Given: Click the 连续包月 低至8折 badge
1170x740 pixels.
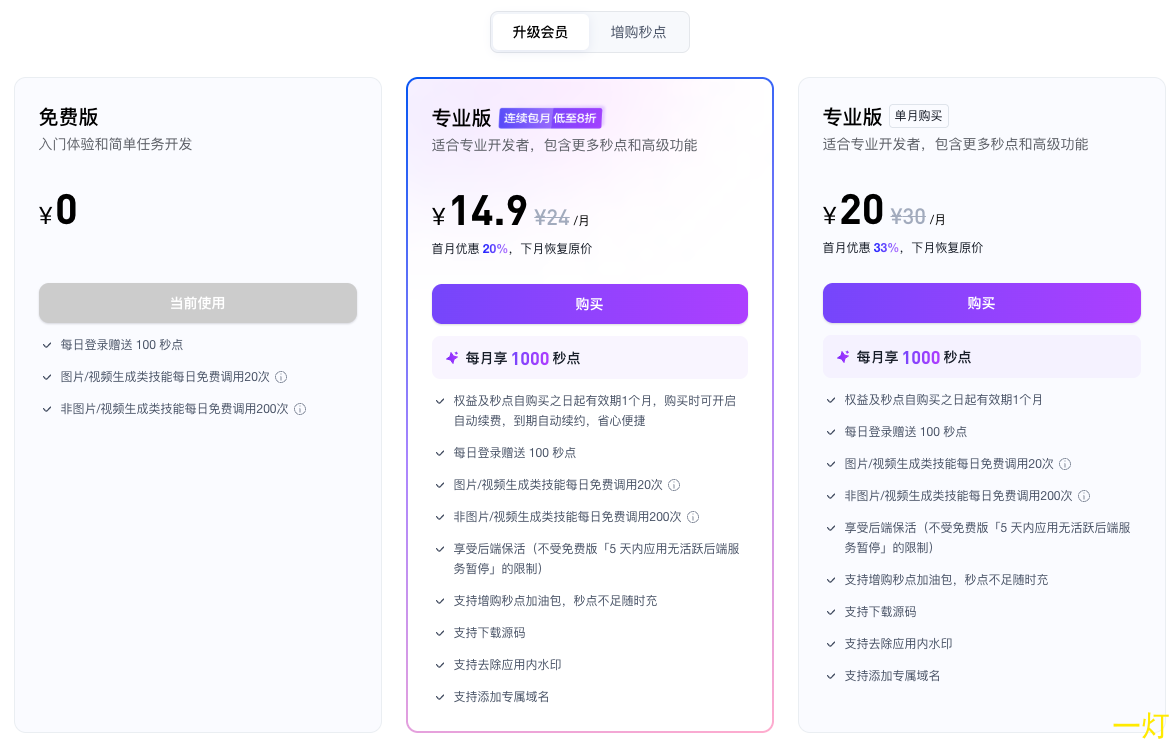Looking at the screenshot, I should (550, 118).
